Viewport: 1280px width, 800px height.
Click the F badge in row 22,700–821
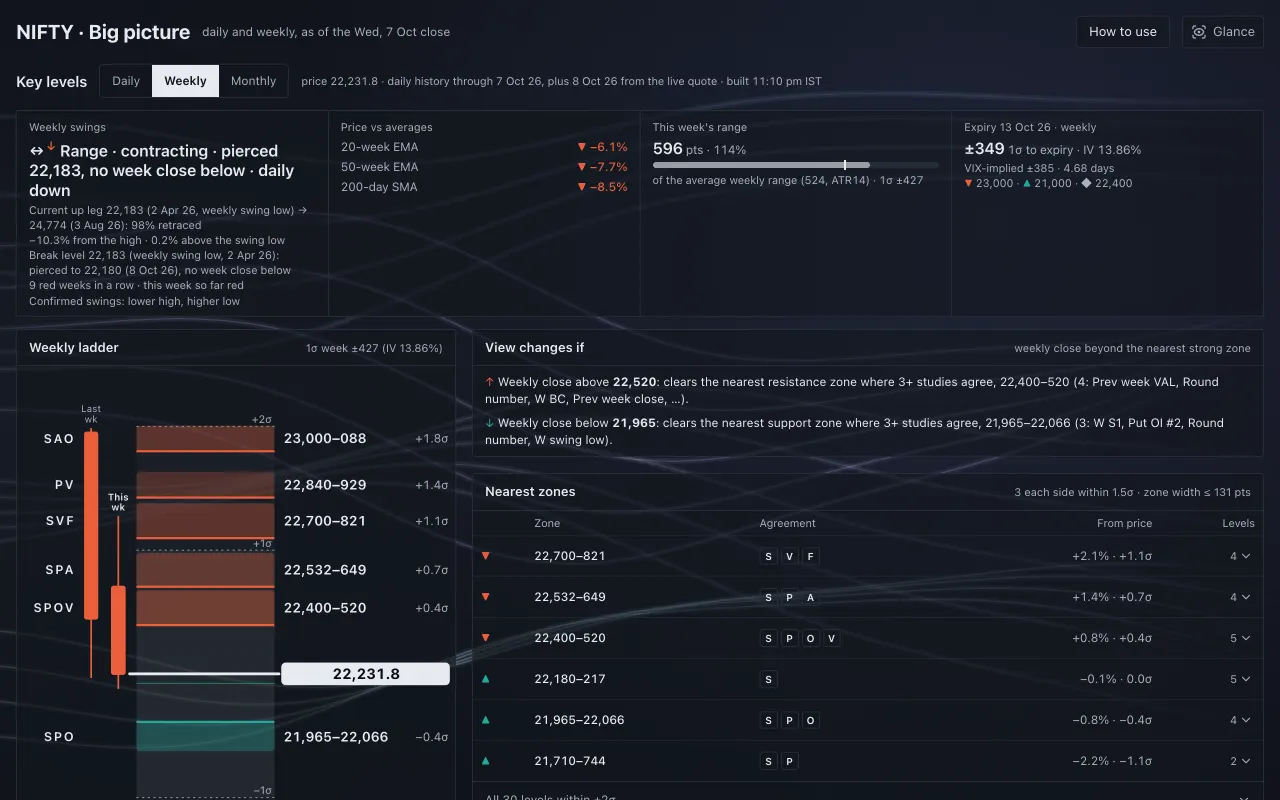pyautogui.click(x=811, y=556)
